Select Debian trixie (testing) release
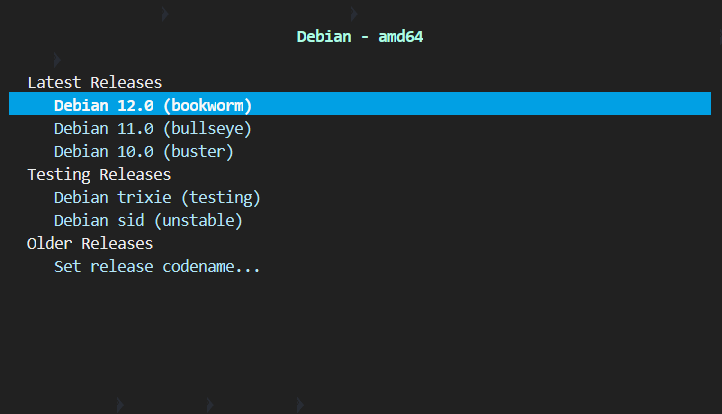Image resolution: width=722 pixels, height=414 pixels. (x=157, y=197)
